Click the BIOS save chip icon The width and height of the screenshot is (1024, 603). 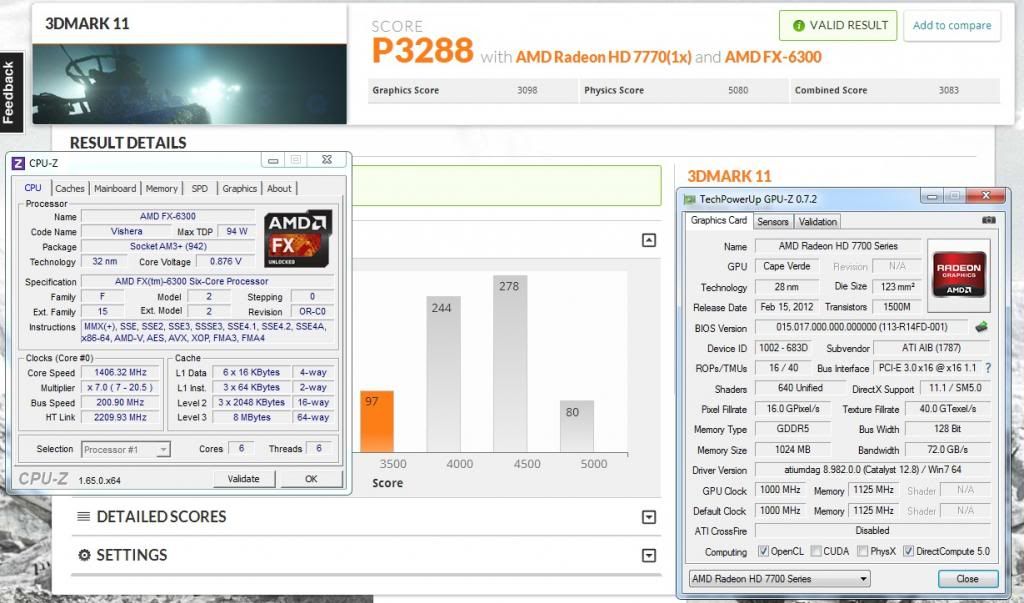coord(981,327)
